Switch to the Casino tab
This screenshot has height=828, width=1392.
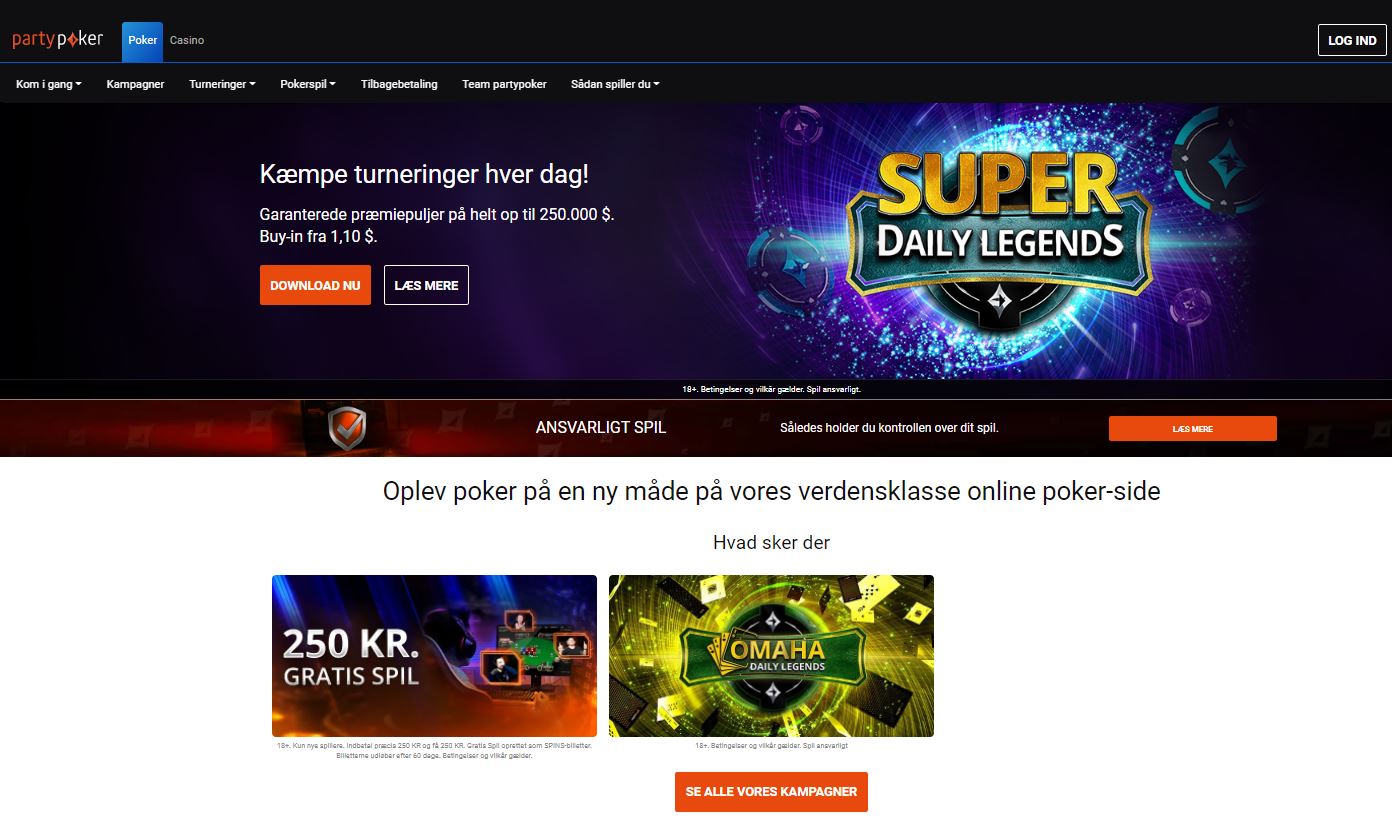[x=187, y=40]
